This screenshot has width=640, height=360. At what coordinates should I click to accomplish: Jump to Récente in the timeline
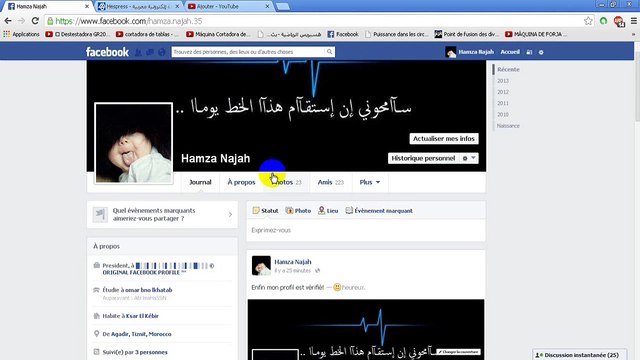[508, 69]
